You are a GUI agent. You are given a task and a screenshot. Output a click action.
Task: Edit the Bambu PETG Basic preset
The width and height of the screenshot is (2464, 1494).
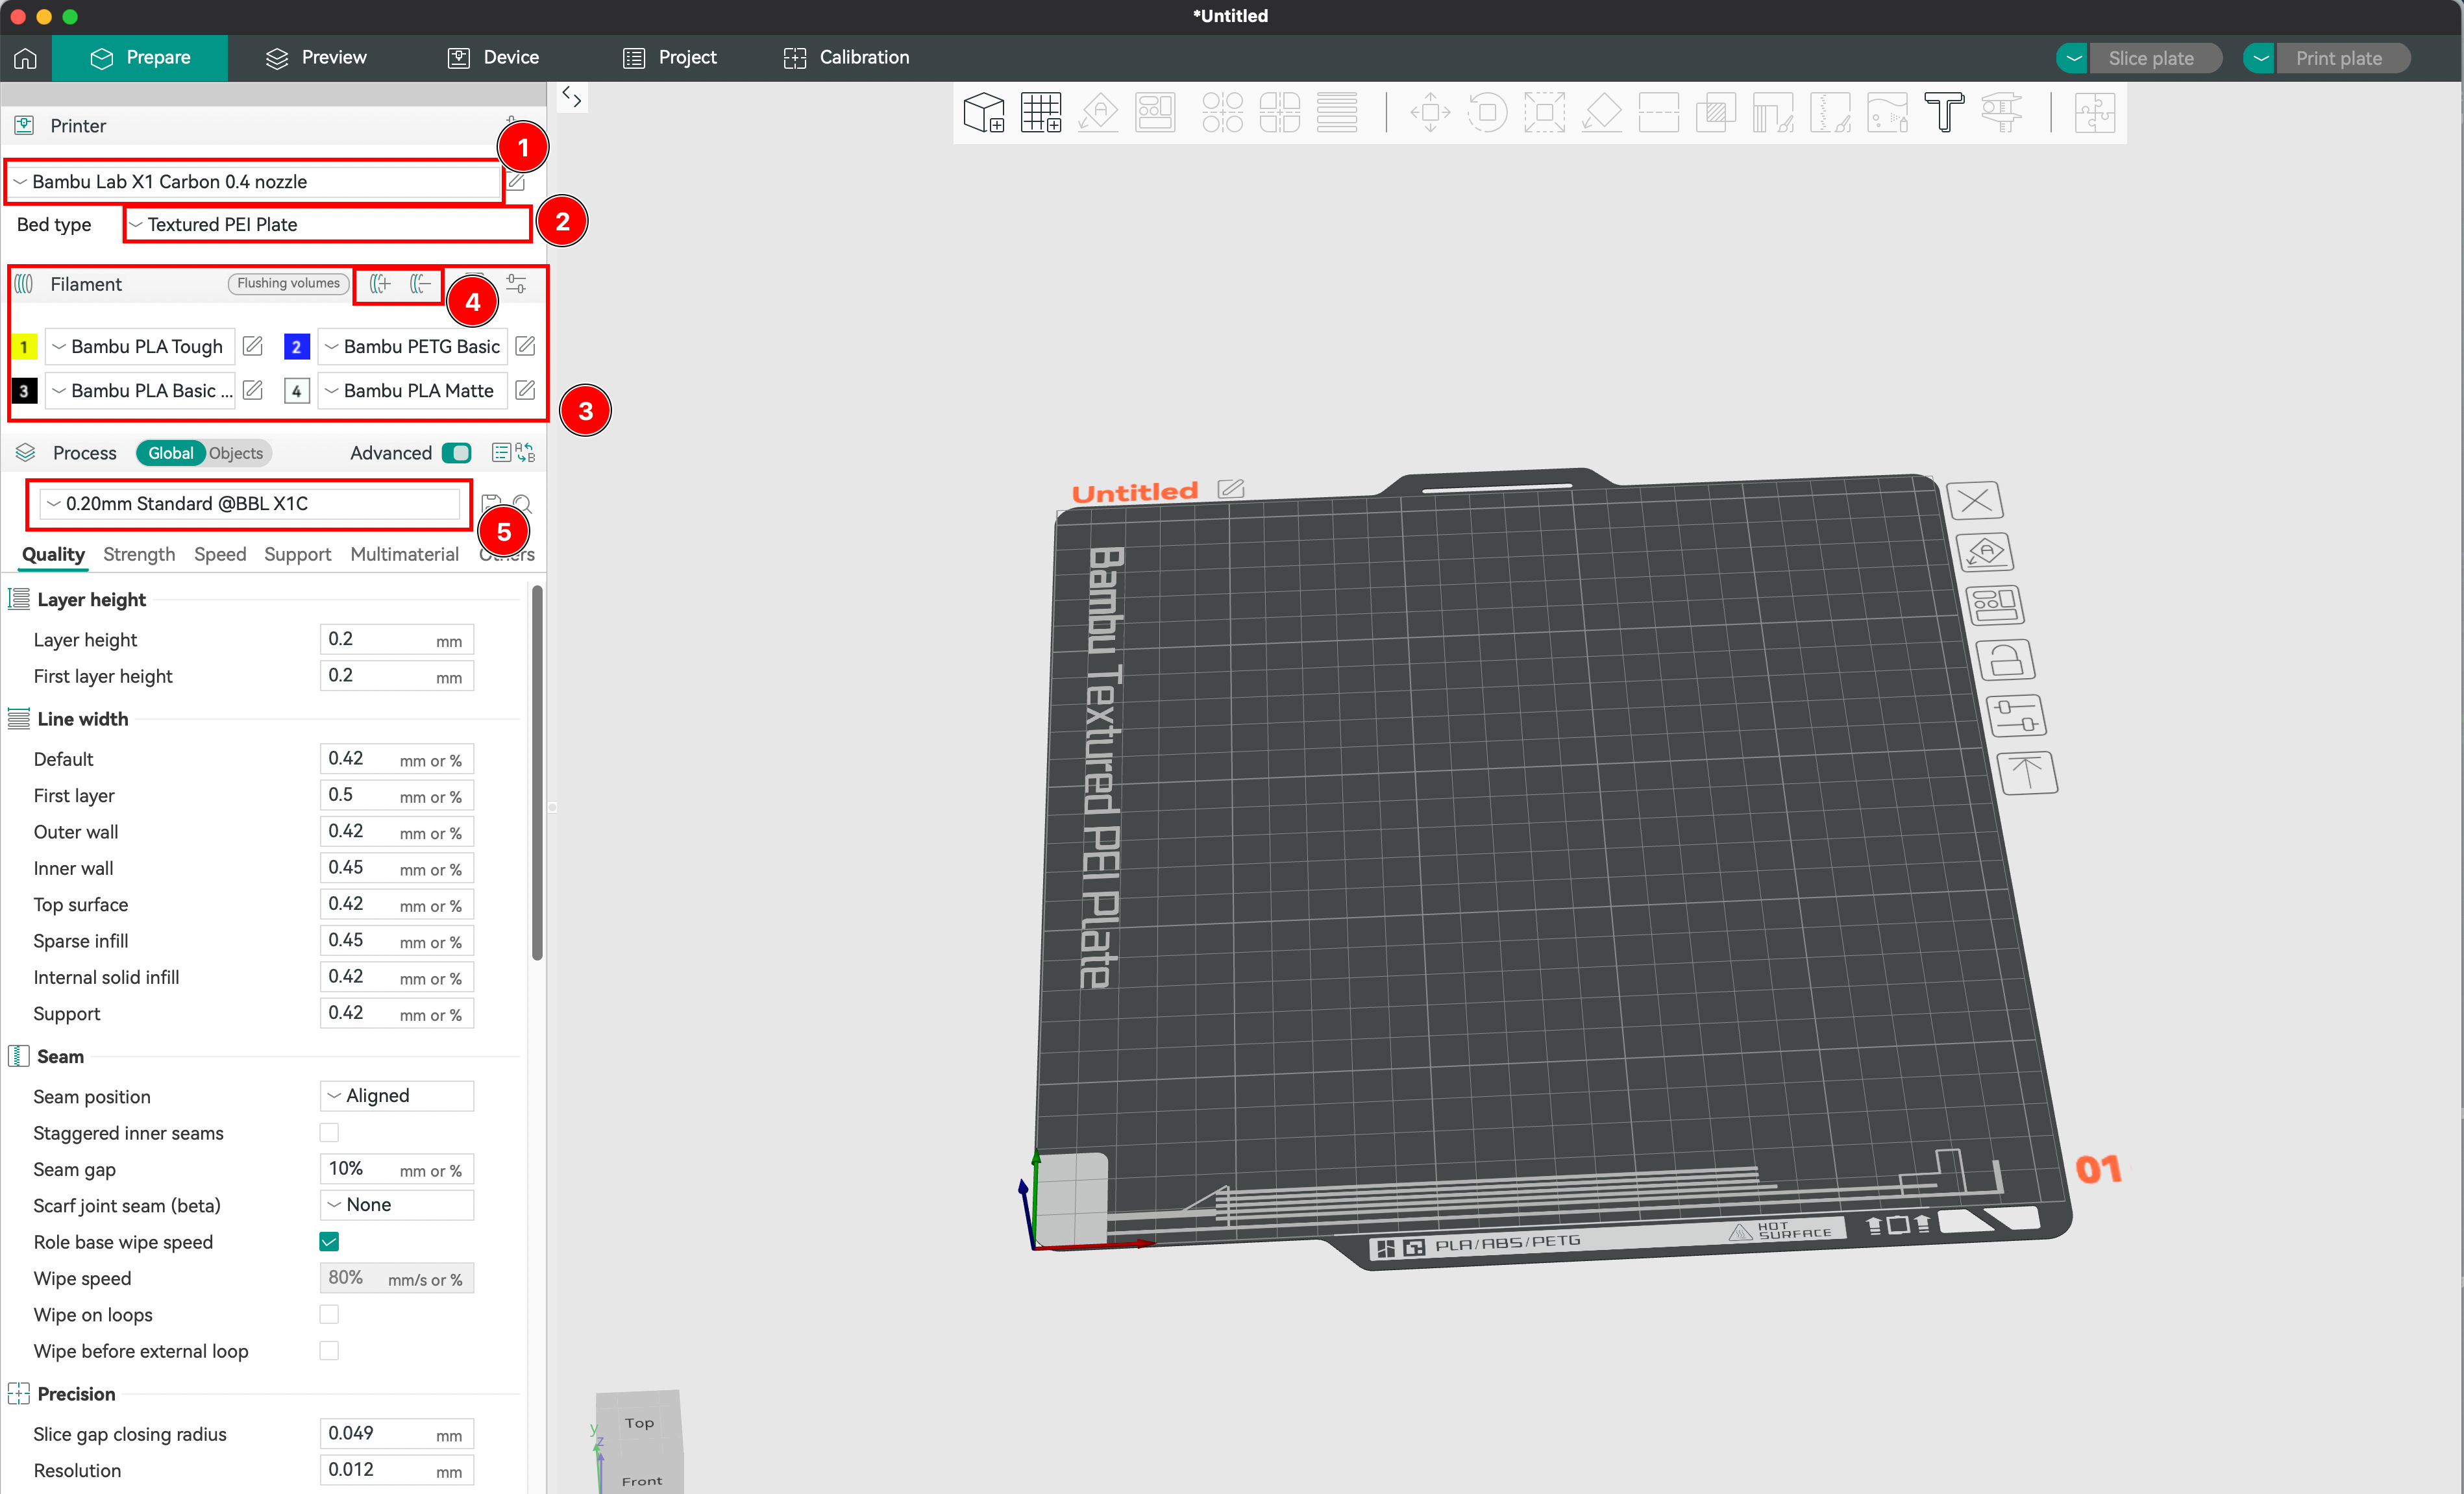point(525,346)
